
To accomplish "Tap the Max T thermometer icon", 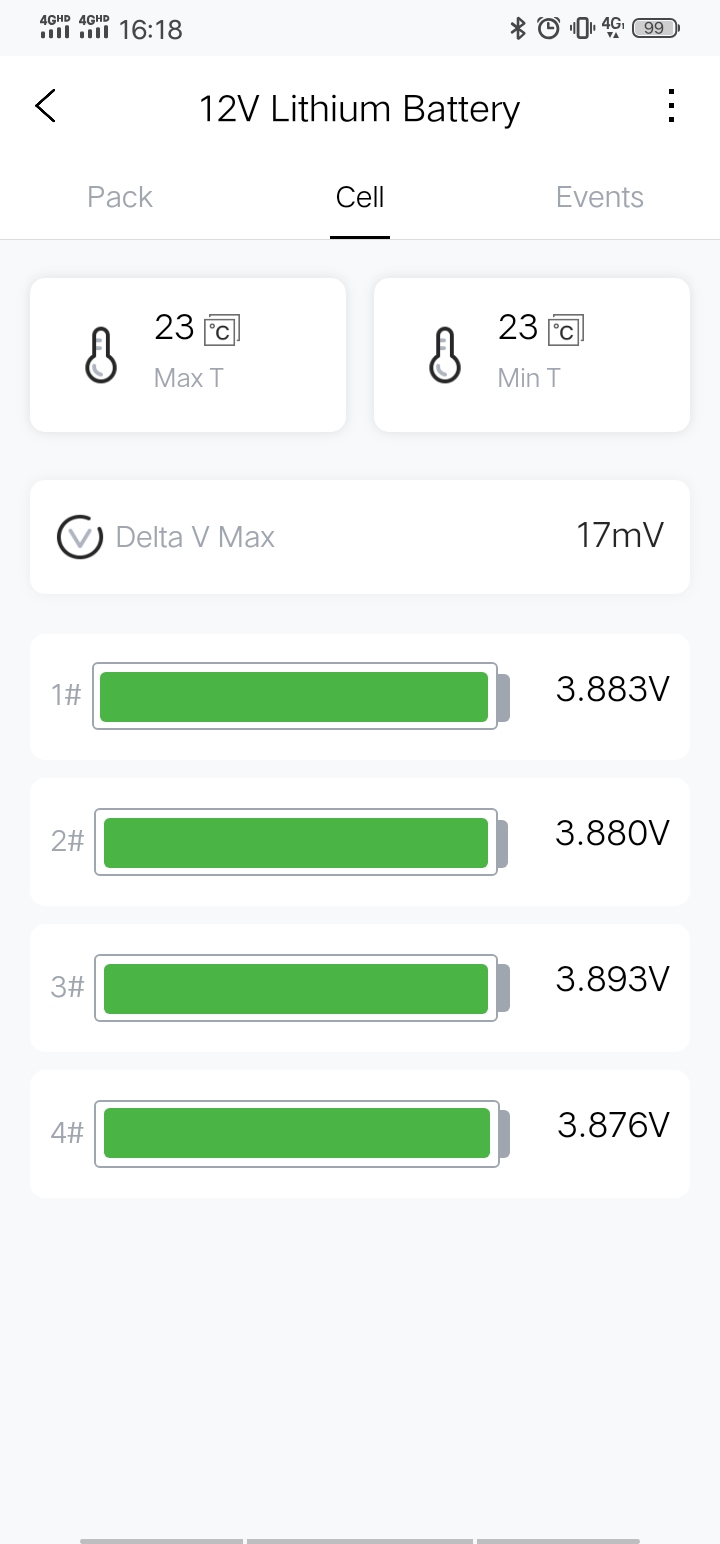I will [x=99, y=355].
